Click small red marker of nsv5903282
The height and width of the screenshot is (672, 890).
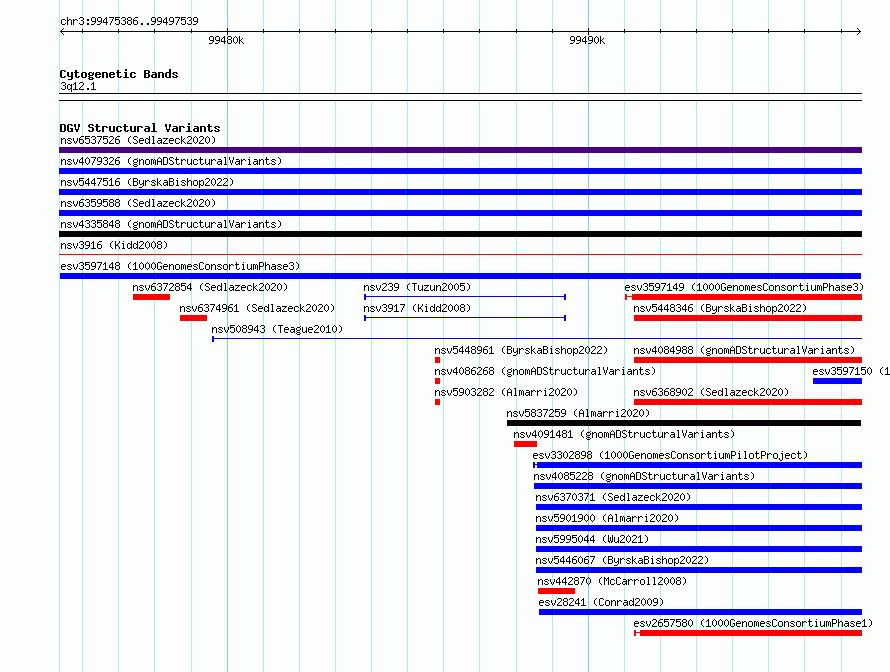tap(438, 402)
